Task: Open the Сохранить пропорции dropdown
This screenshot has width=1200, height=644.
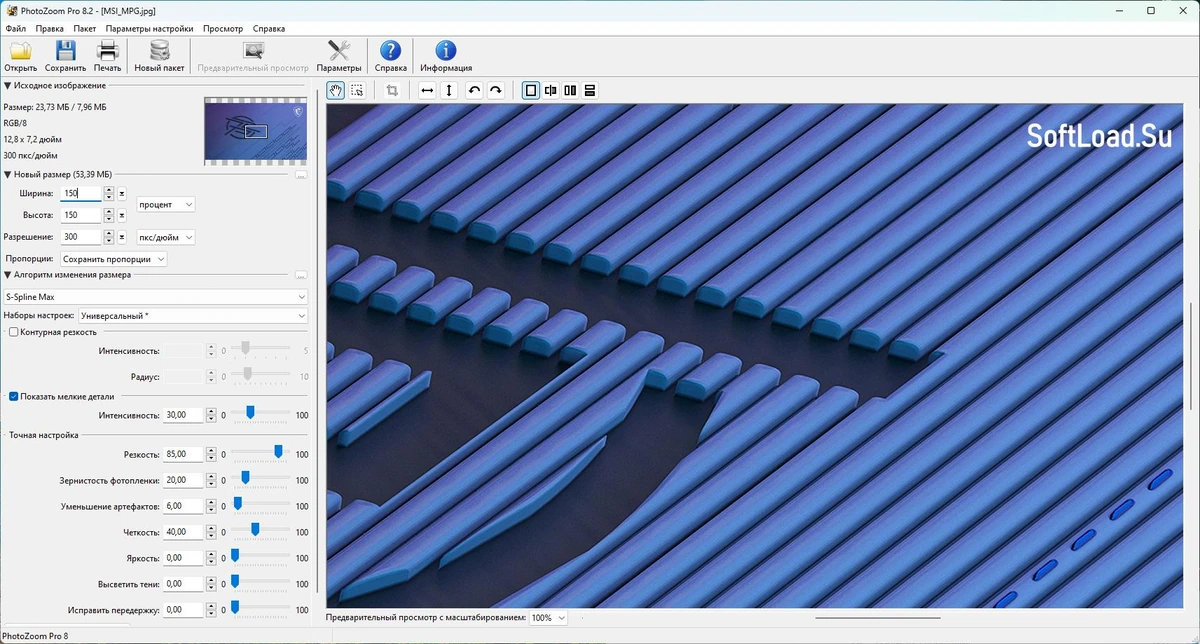Action: pyautogui.click(x=113, y=259)
